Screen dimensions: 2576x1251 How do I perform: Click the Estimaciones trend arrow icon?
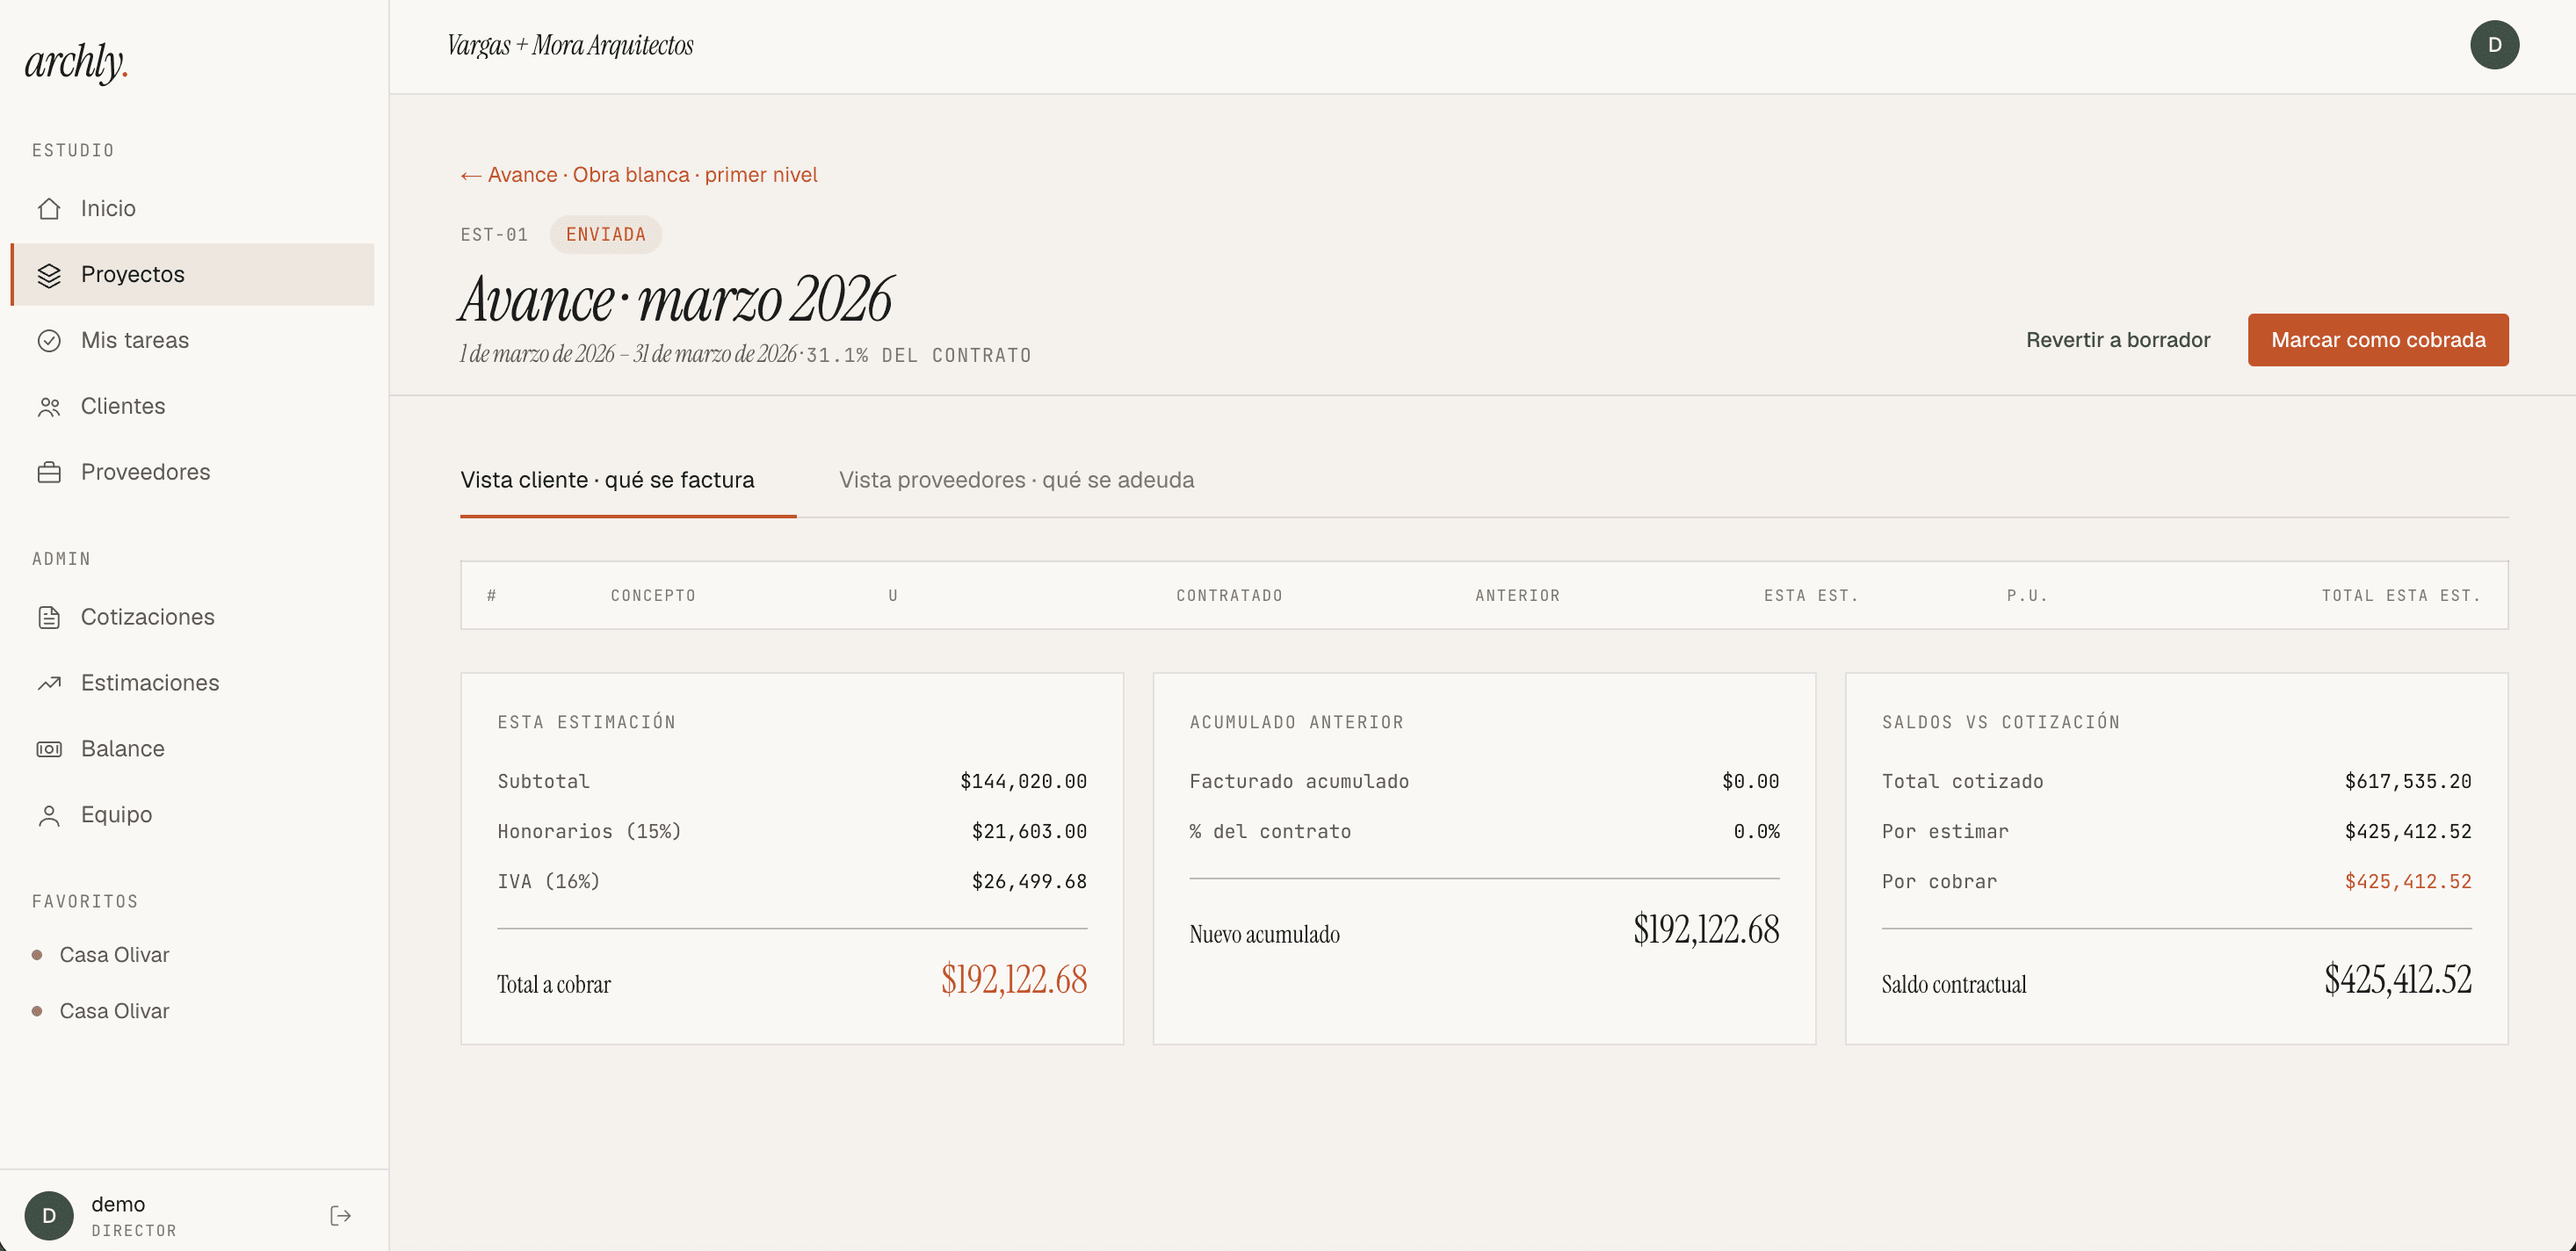tap(49, 683)
